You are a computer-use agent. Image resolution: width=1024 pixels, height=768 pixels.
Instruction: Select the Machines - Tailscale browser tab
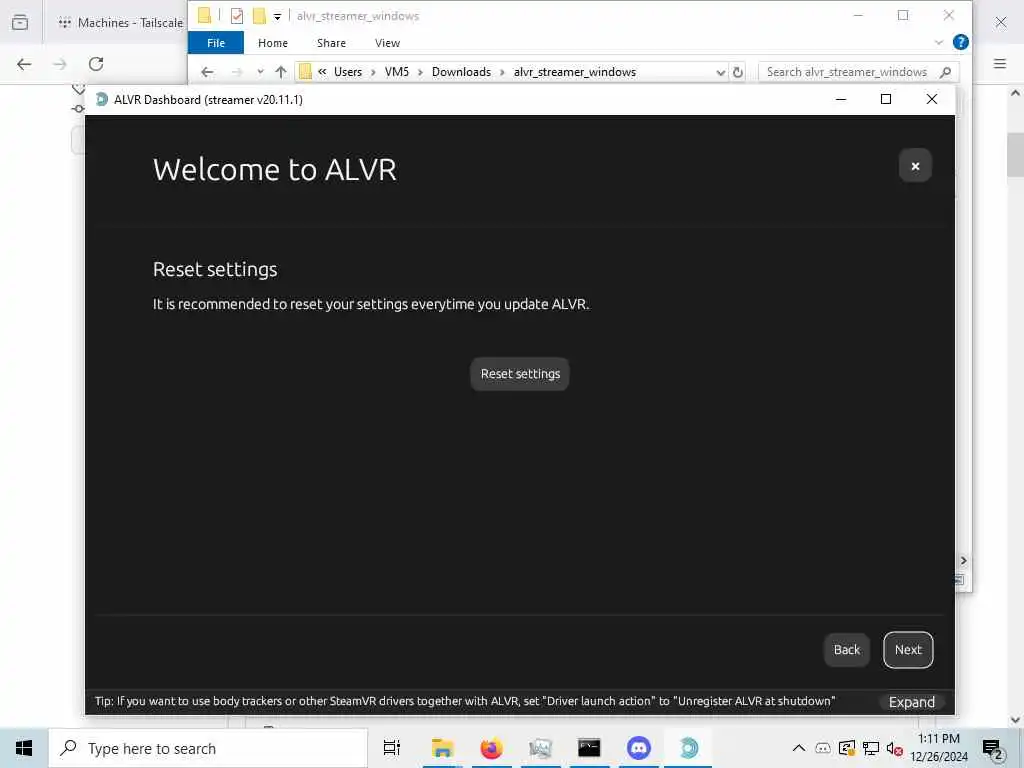point(121,23)
